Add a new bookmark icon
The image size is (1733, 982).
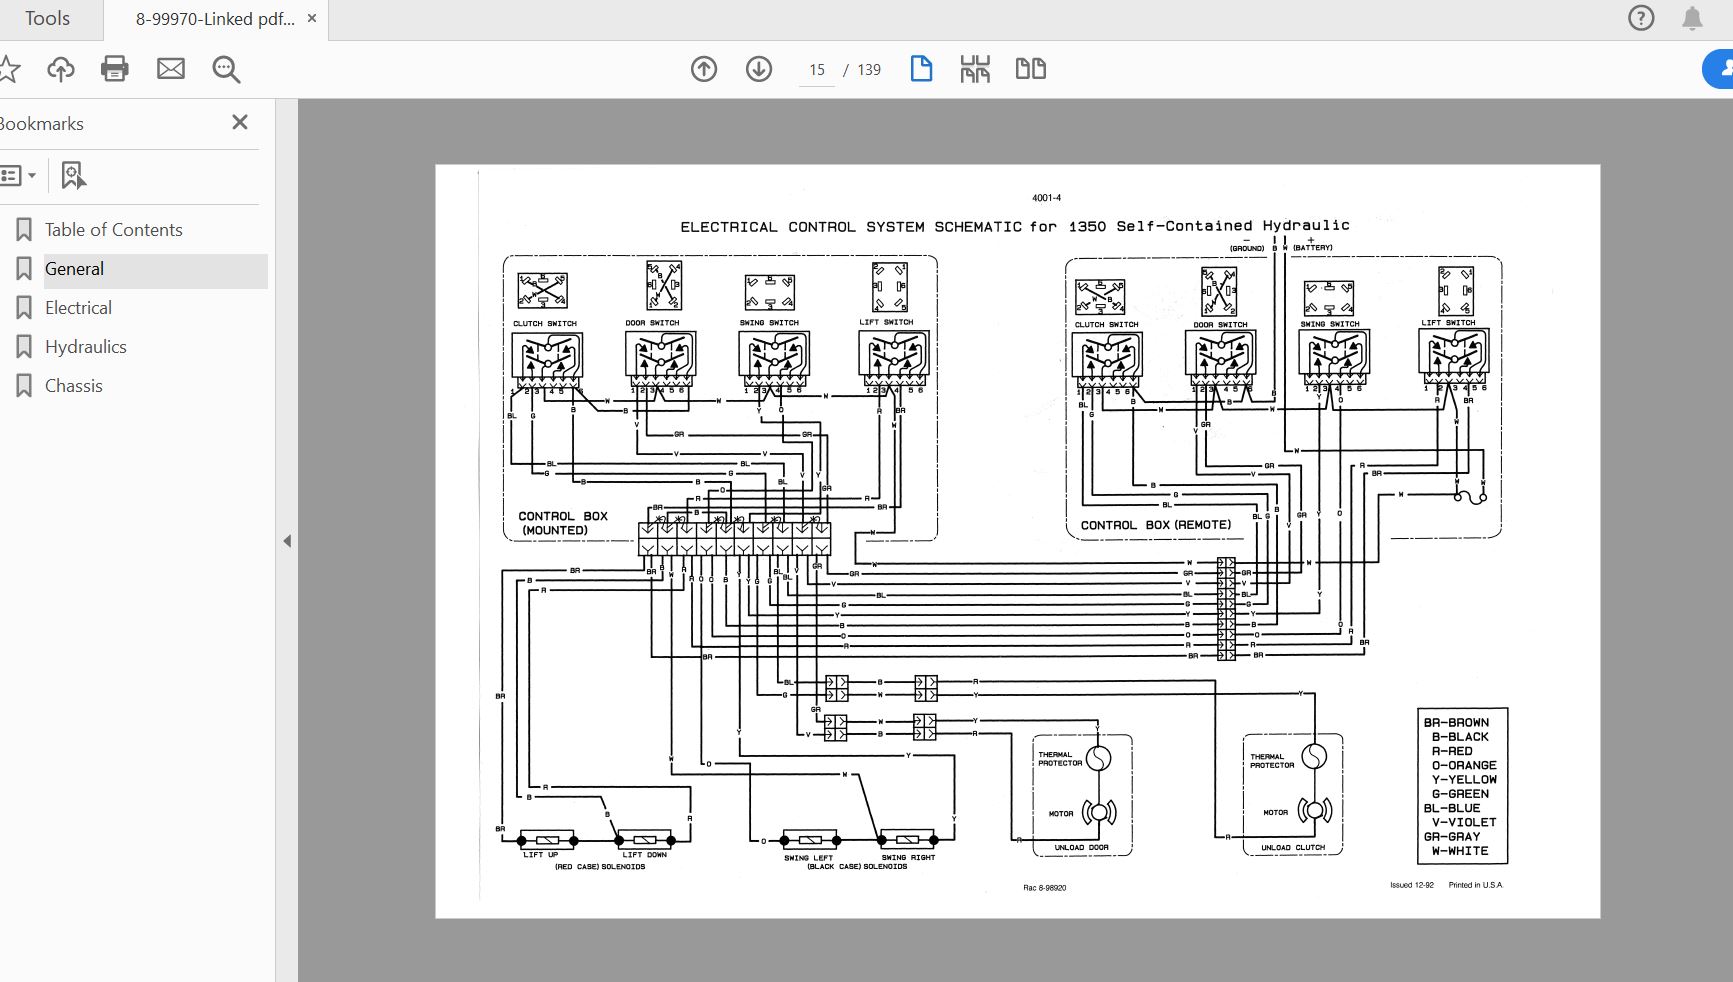pyautogui.click(x=73, y=176)
